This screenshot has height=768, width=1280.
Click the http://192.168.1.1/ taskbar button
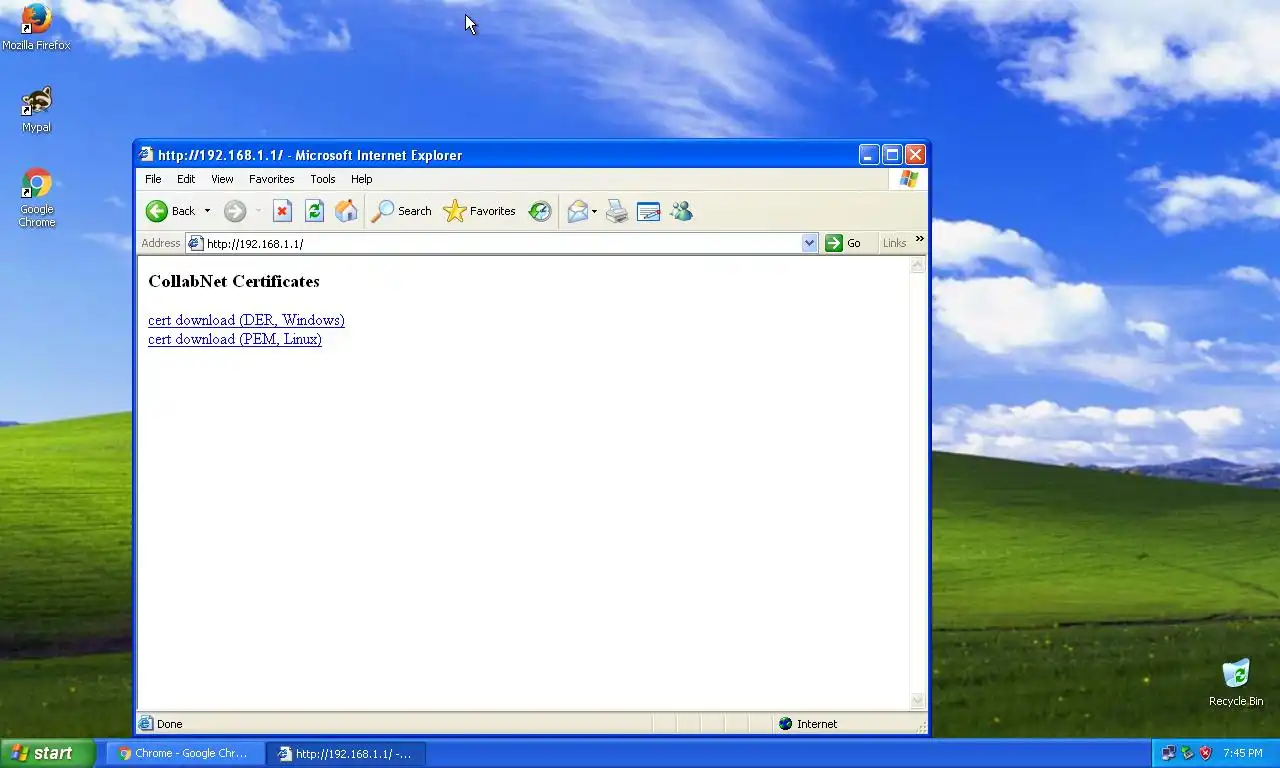point(347,753)
